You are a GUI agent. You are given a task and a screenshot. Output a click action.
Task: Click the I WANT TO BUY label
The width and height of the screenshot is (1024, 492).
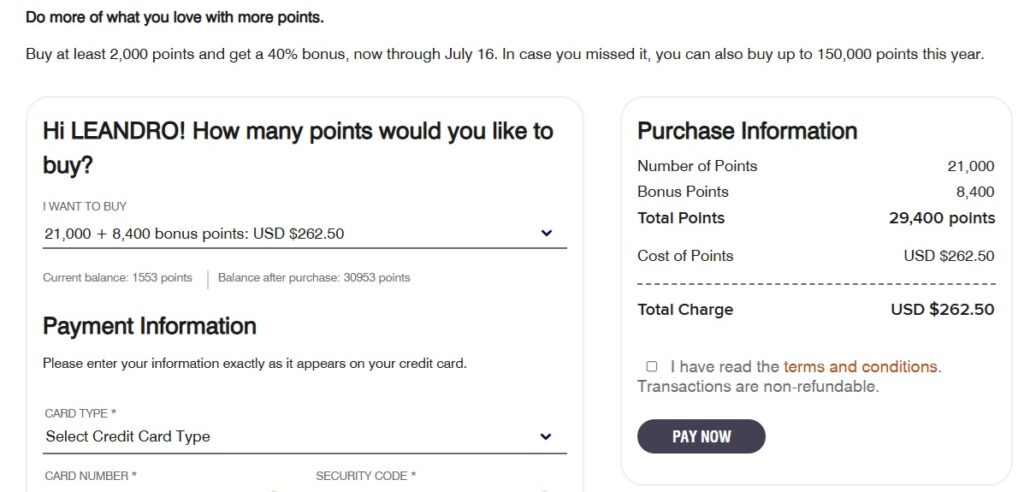[85, 207]
